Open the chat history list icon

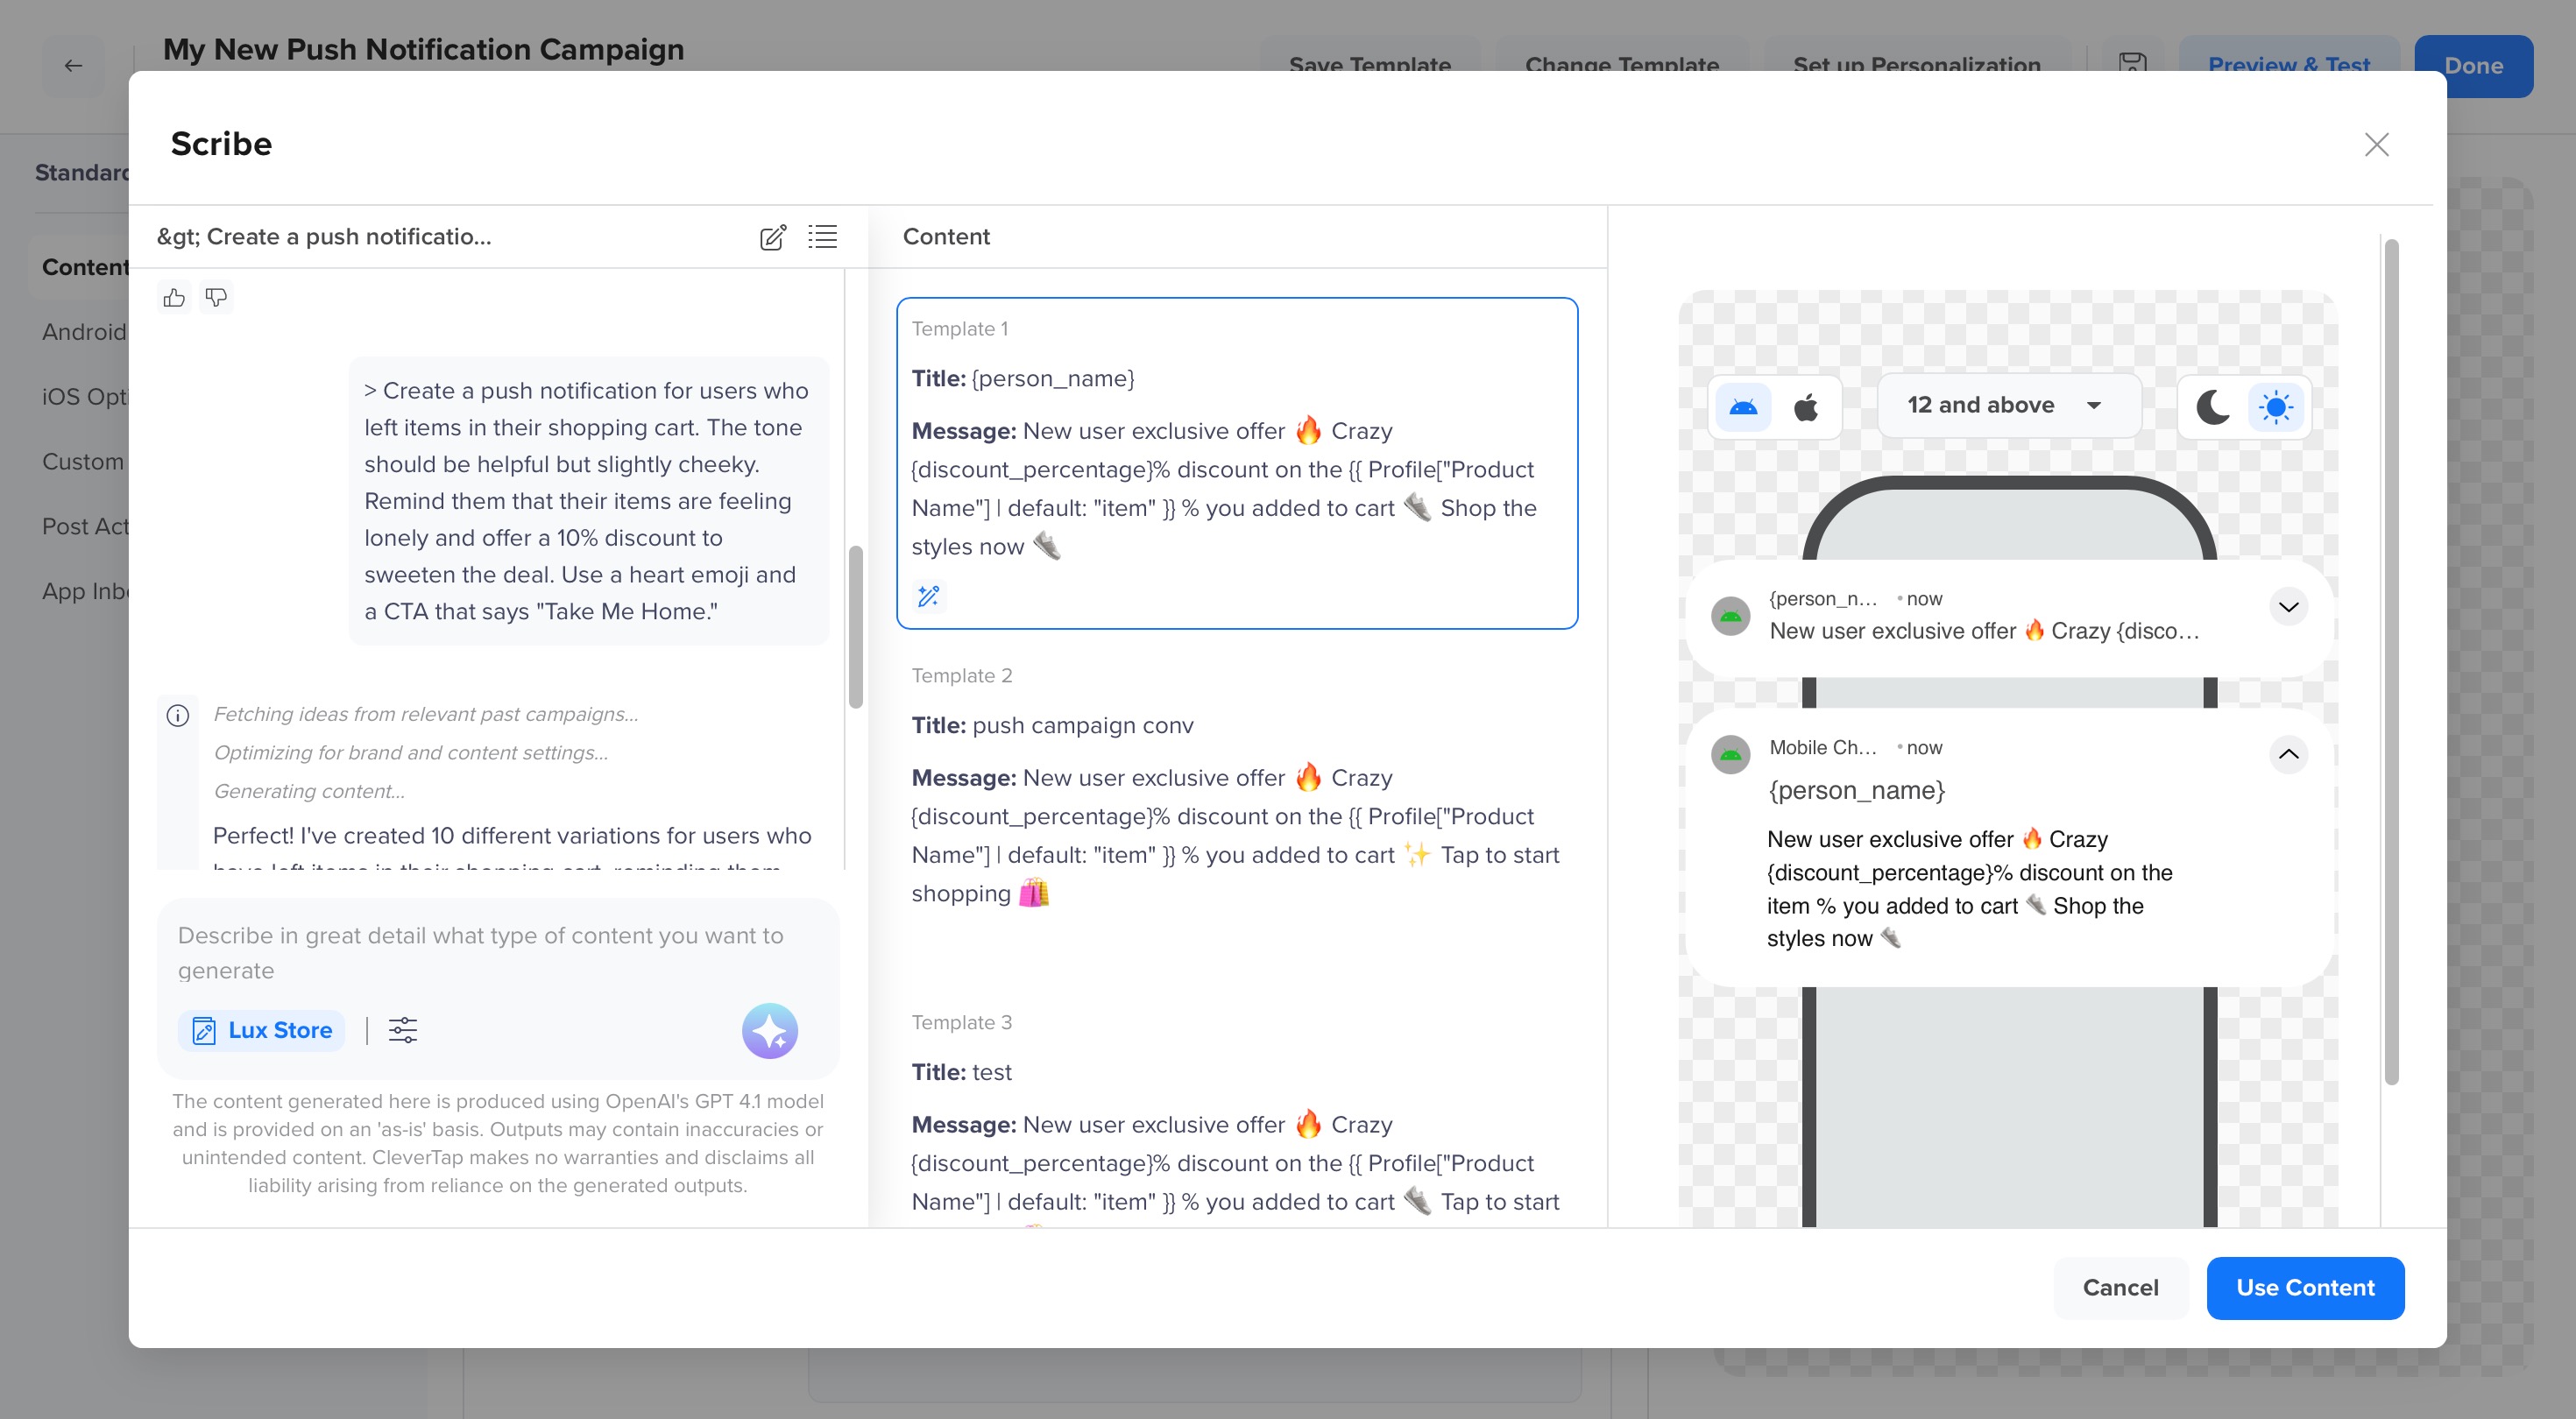[822, 236]
